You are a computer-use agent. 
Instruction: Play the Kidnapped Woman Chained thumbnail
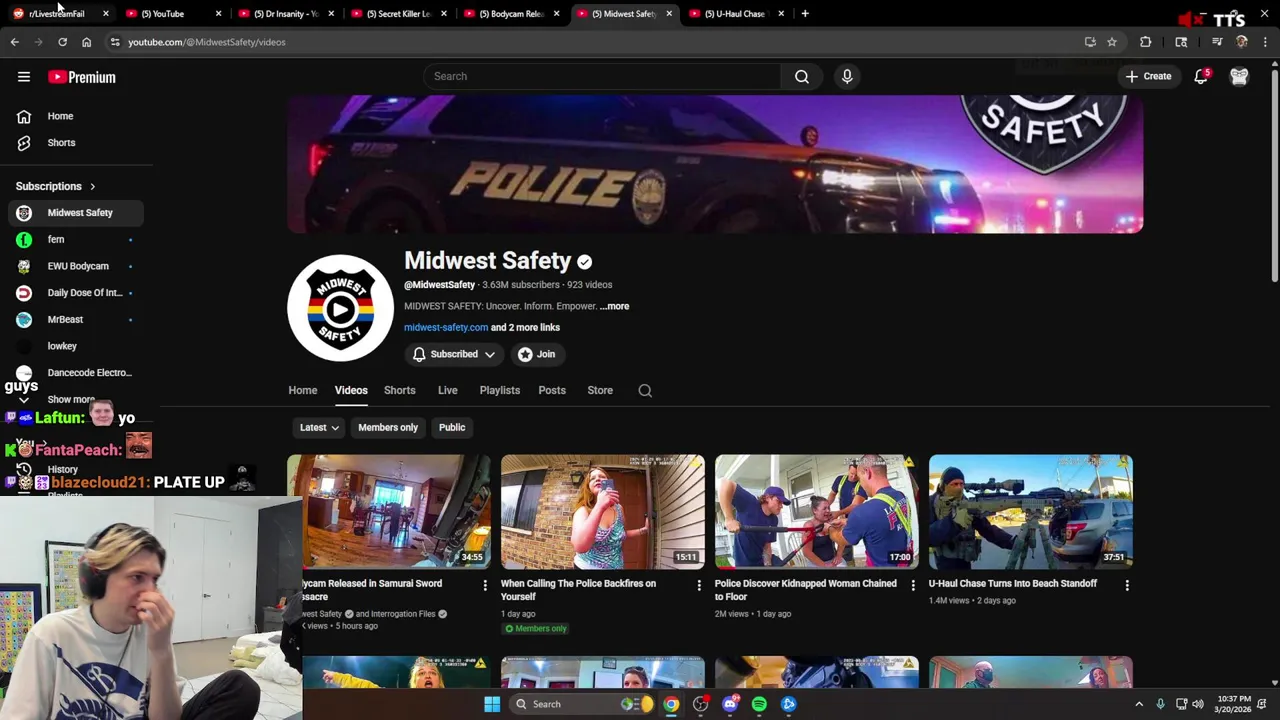point(816,512)
